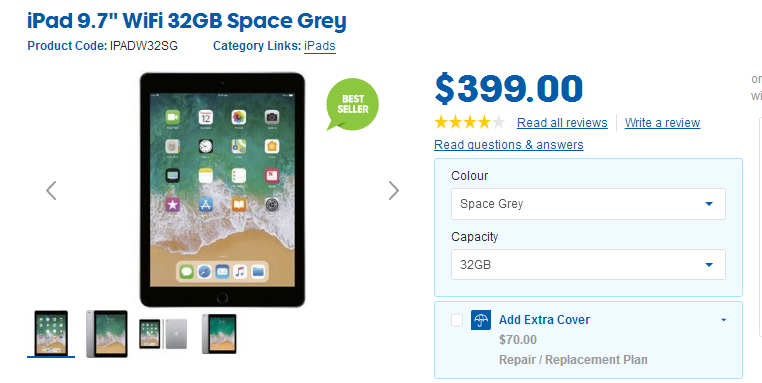The height and width of the screenshot is (383, 762).
Task: Click the 32GB capacity dropdown arrow
Action: pos(709,265)
